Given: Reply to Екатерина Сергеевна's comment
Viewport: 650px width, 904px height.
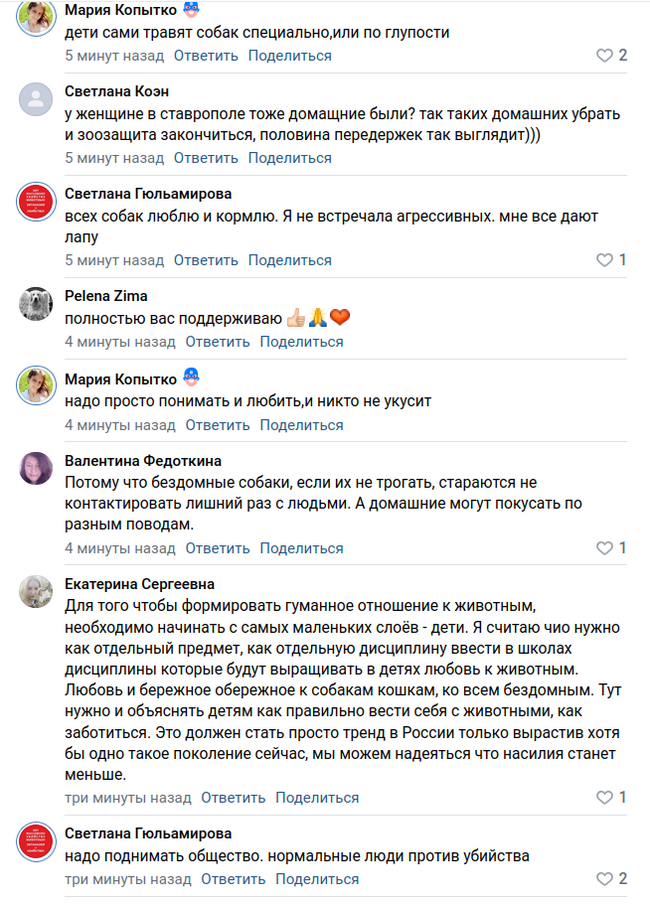Looking at the screenshot, I should 233,798.
